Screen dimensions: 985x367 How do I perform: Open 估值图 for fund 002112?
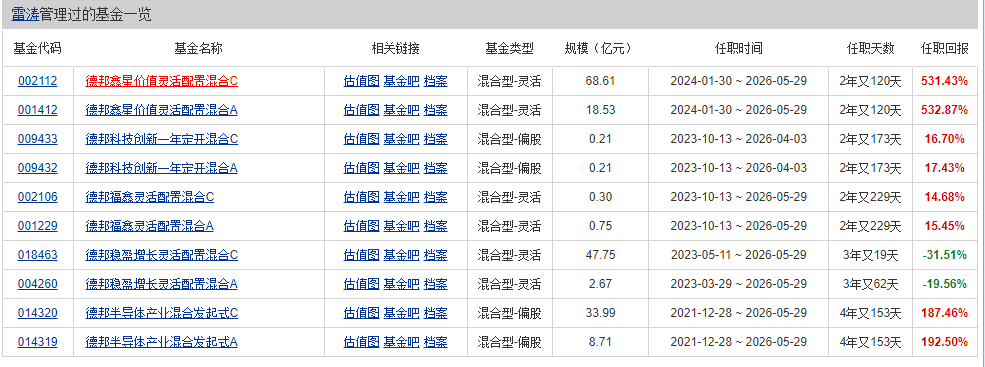tap(361, 81)
